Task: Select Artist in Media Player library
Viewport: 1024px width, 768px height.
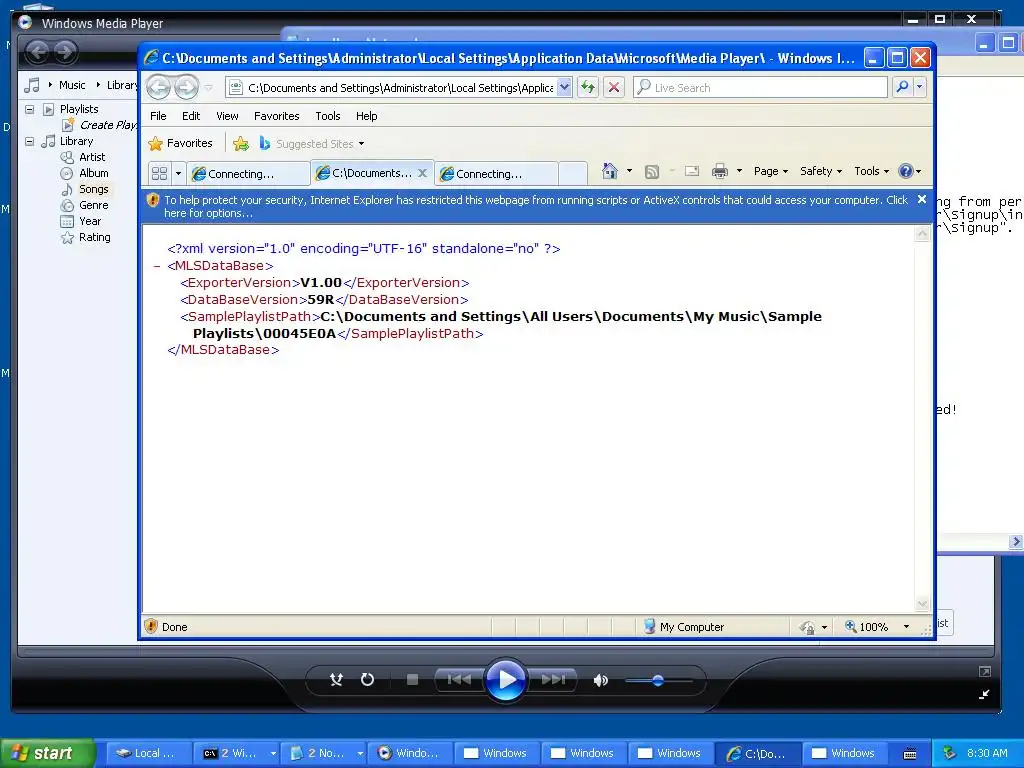Action: click(x=92, y=157)
